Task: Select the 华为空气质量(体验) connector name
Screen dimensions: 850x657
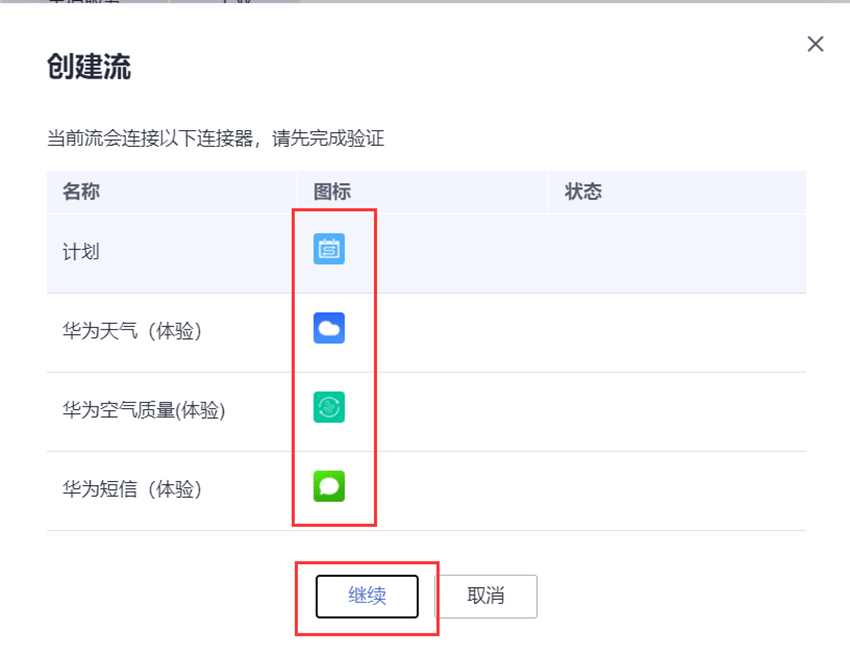Action: pos(143,410)
